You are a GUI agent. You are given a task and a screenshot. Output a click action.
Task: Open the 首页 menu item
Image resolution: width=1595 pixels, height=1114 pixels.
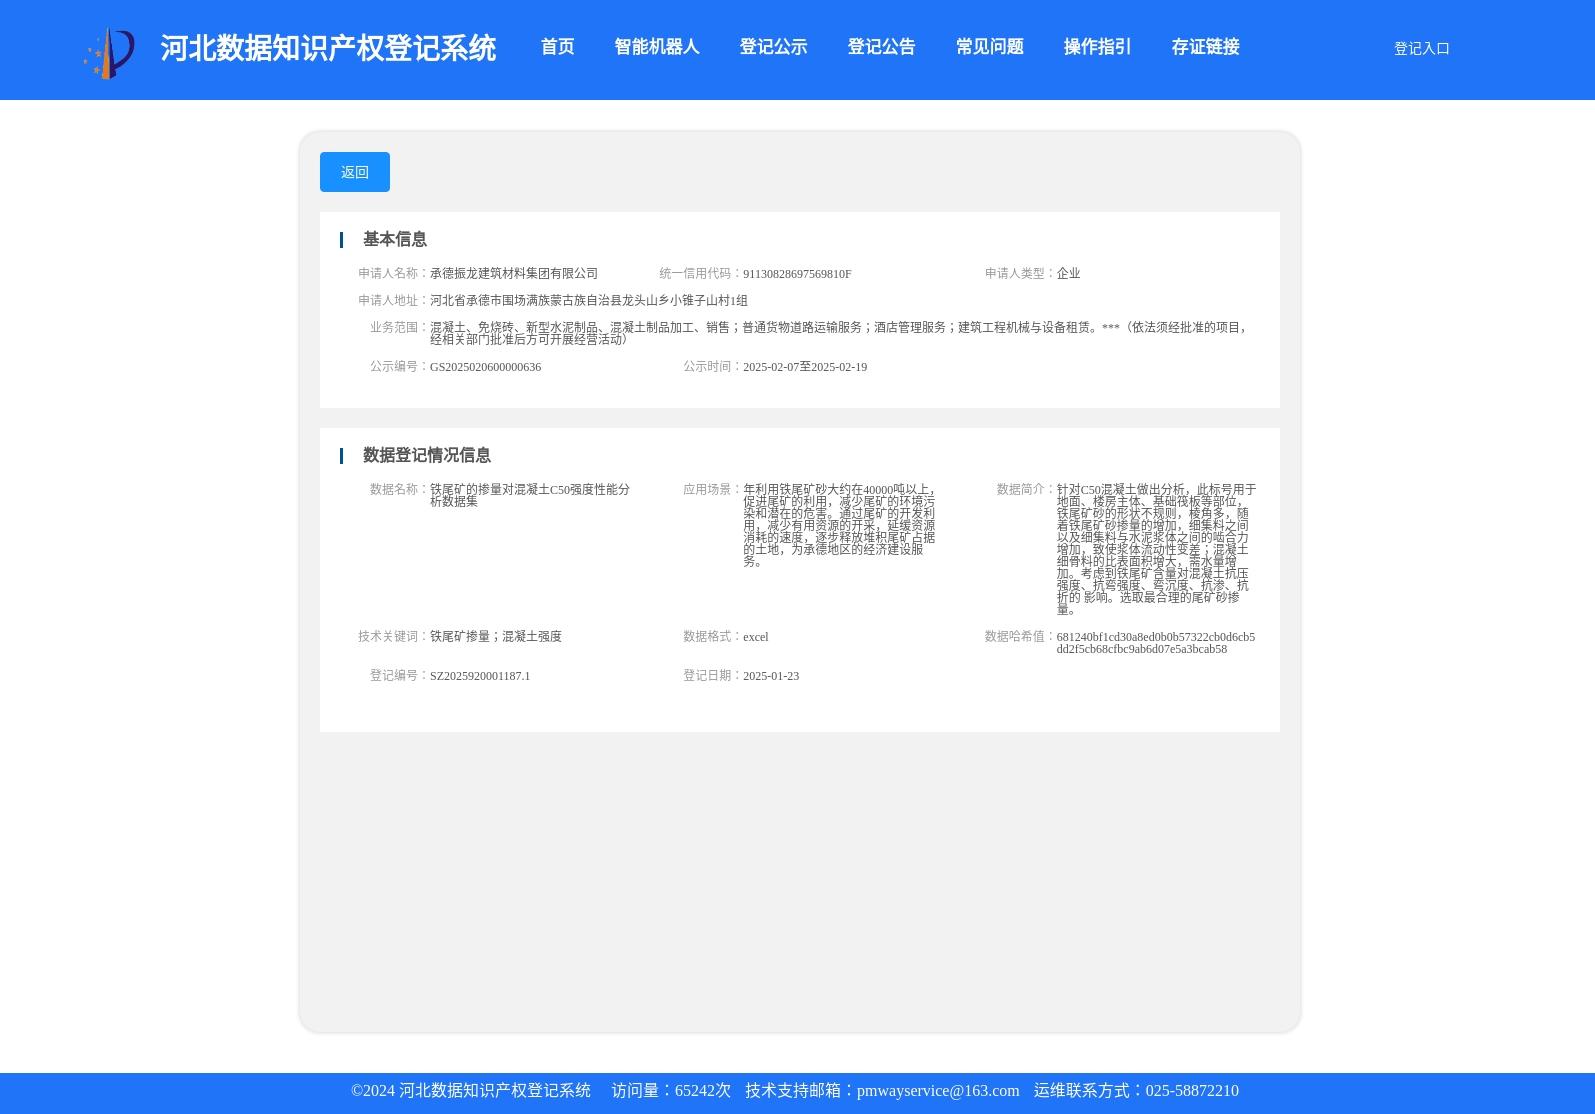557,47
